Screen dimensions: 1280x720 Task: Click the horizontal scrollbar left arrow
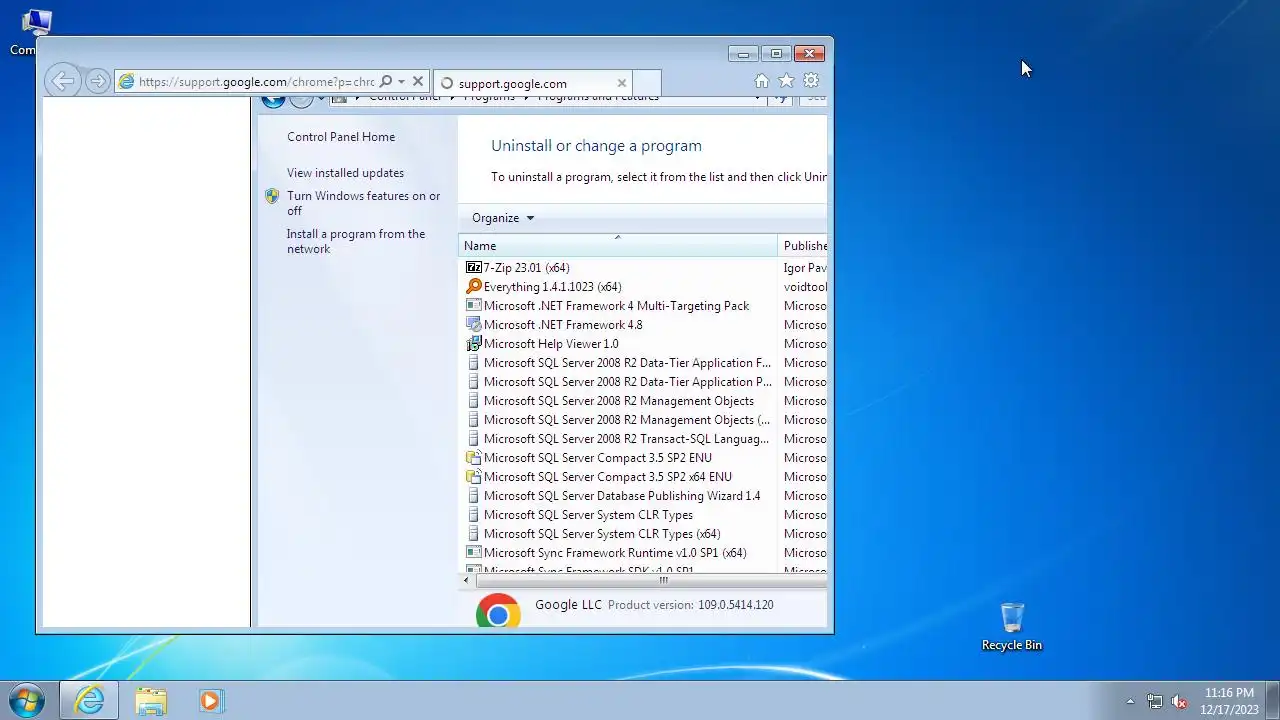click(466, 580)
